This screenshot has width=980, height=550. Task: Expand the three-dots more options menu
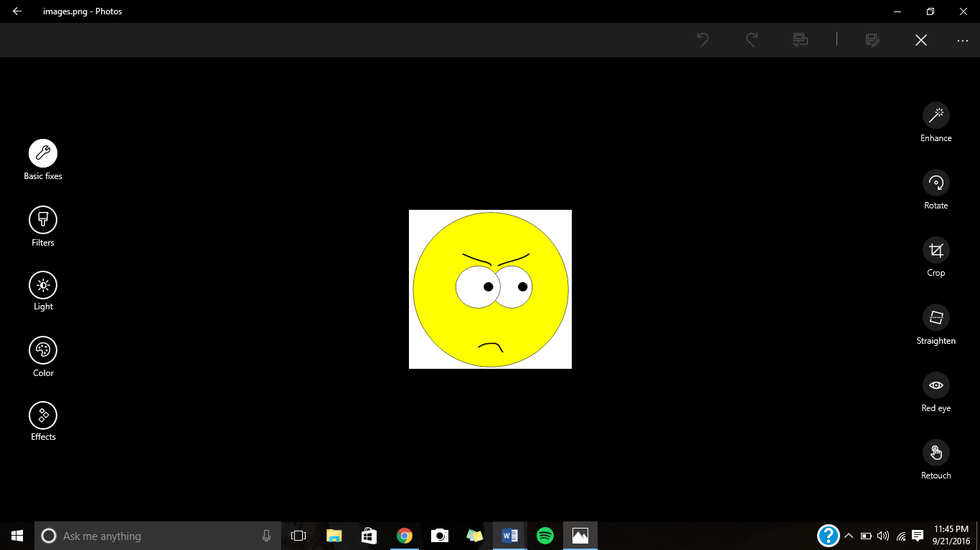pos(962,40)
